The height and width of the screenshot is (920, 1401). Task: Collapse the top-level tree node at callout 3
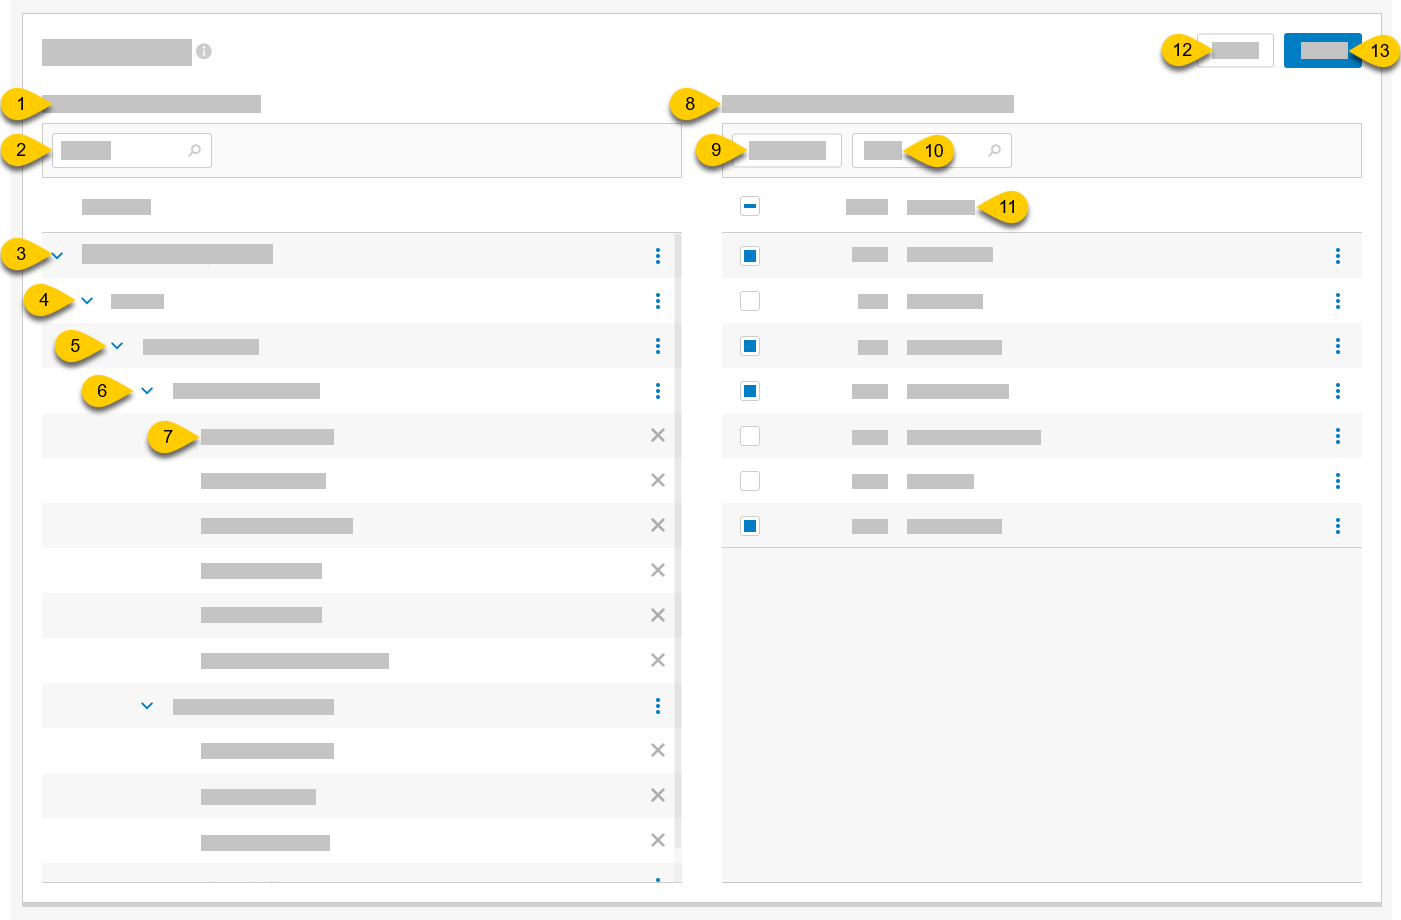point(56,255)
